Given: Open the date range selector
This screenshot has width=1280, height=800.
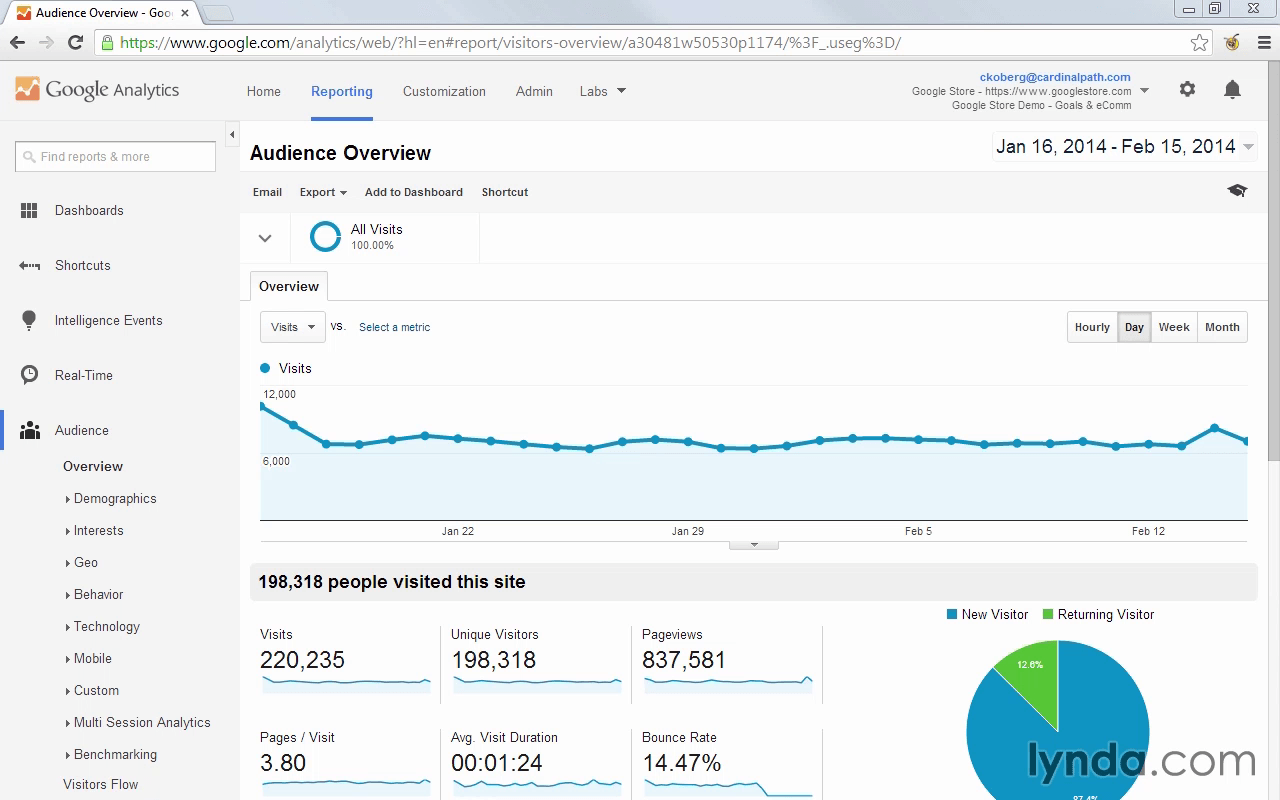Looking at the screenshot, I should pos(1124,147).
